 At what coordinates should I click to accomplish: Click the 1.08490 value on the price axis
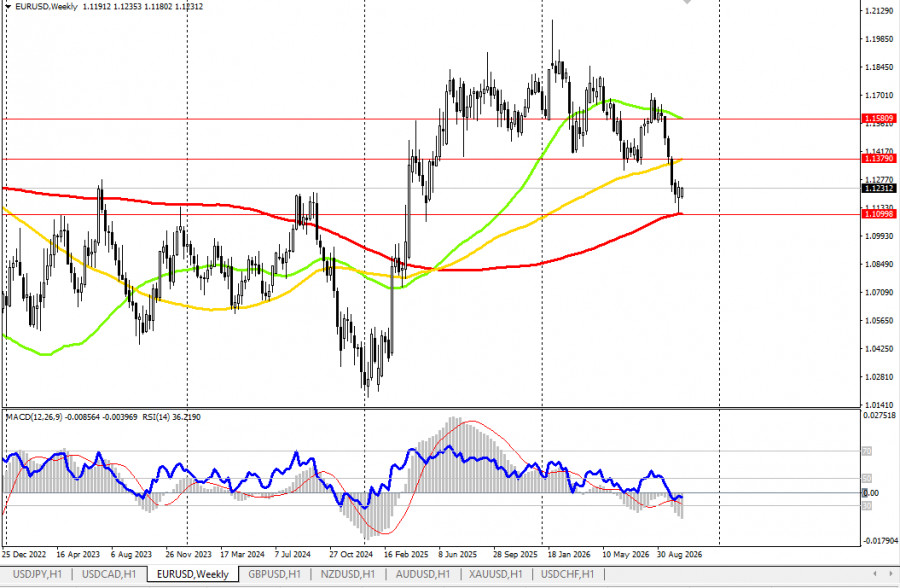879,264
